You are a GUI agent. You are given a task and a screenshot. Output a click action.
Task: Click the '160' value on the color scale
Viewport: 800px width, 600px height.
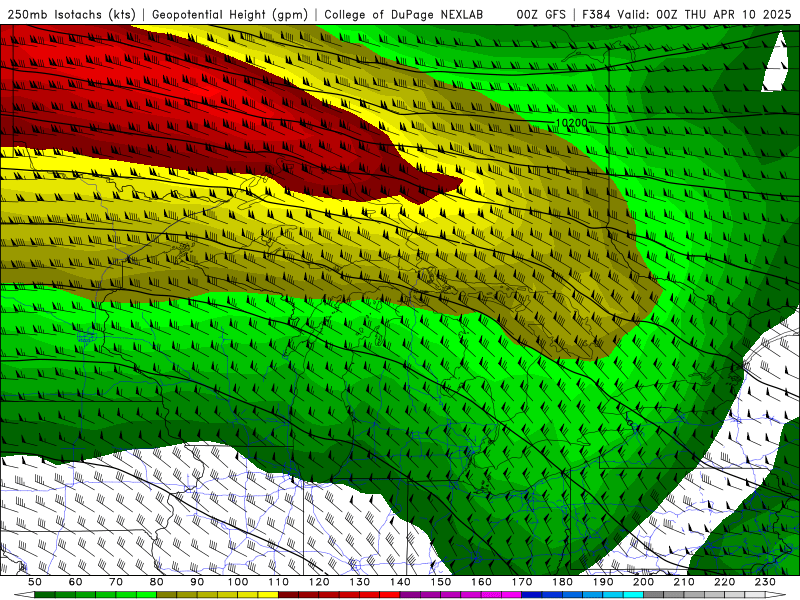(482, 582)
